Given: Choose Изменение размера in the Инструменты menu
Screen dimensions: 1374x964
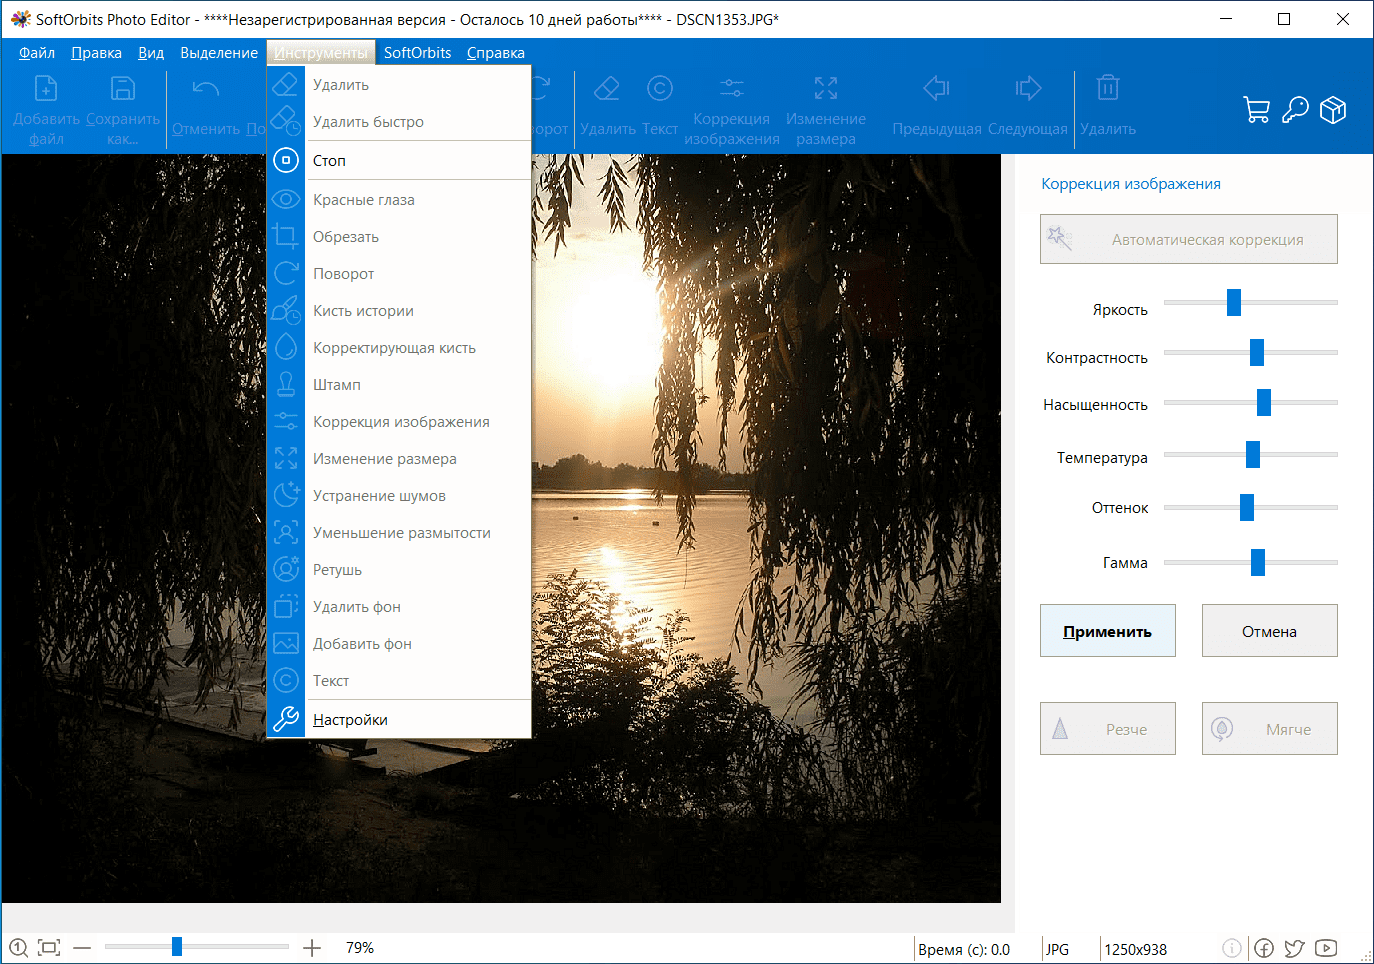Looking at the screenshot, I should (x=399, y=459).
